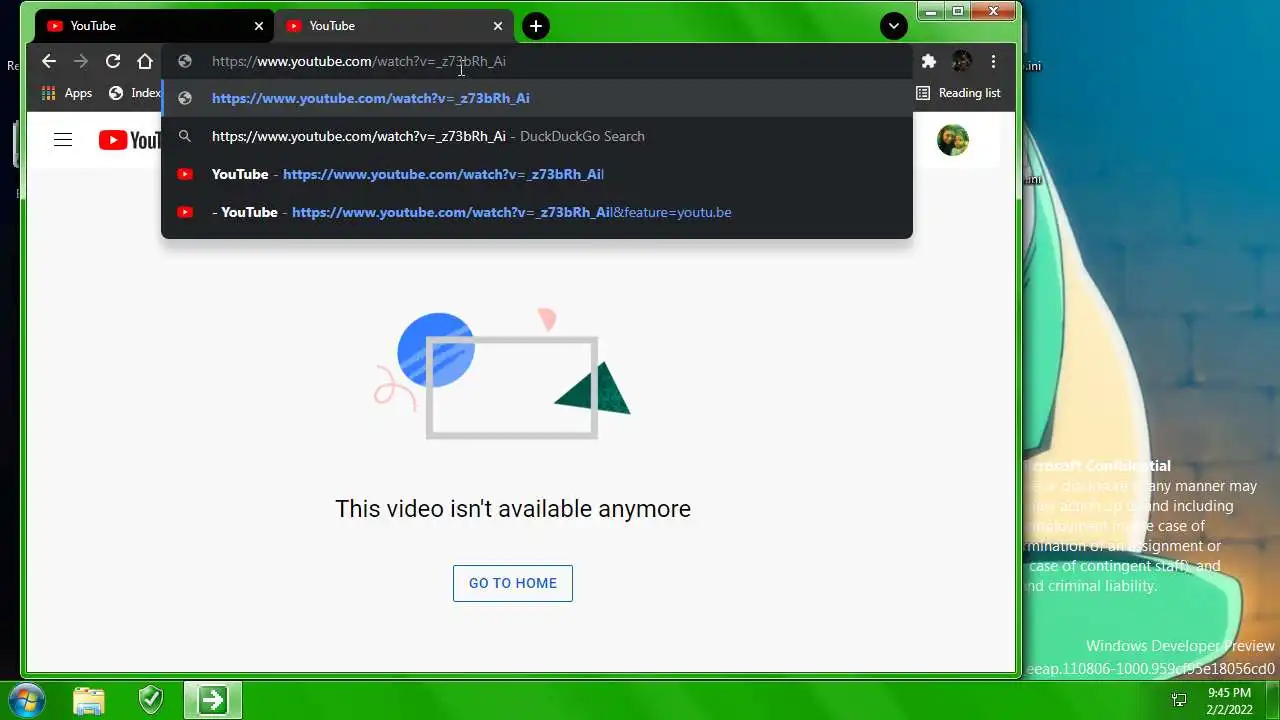Image resolution: width=1280 pixels, height=720 pixels.
Task: Open the Reading list
Action: [958, 93]
